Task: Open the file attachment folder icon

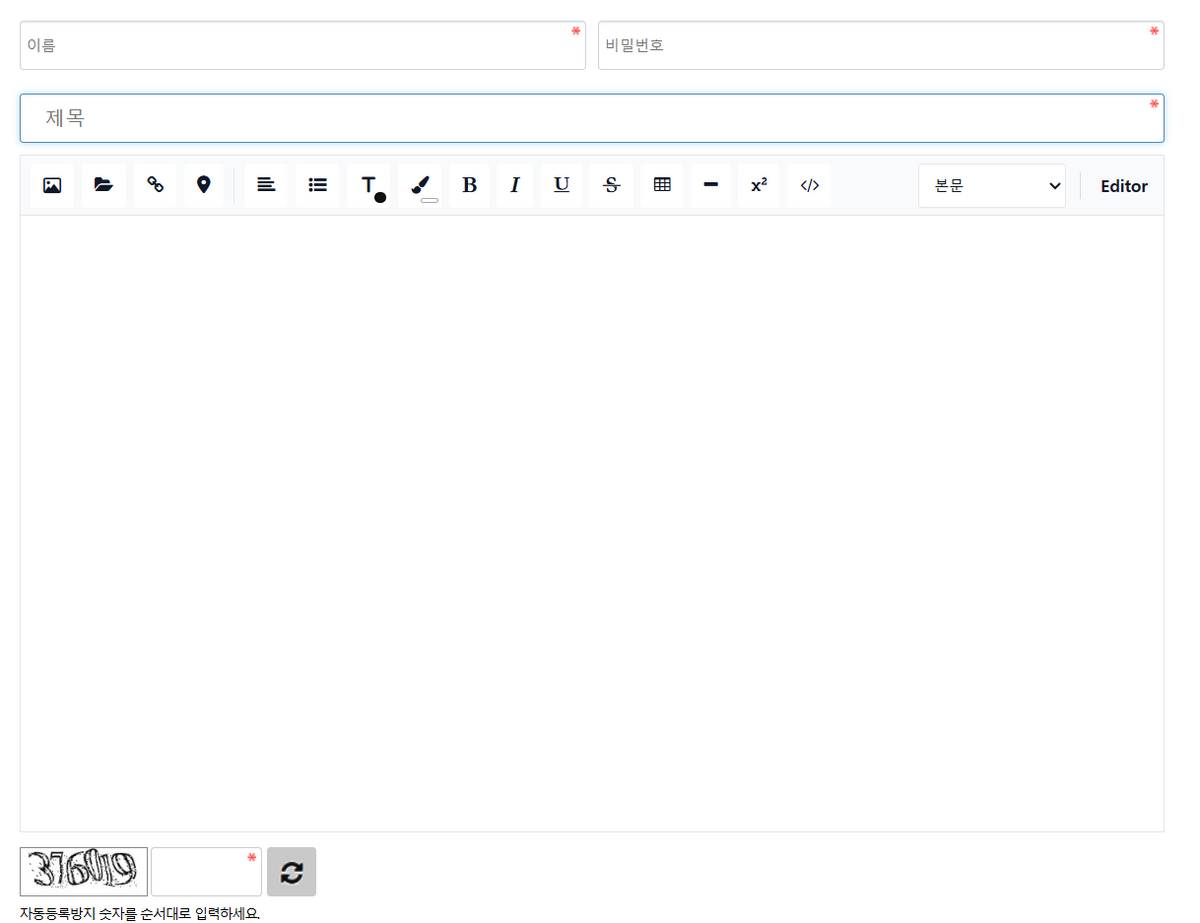Action: (x=104, y=185)
